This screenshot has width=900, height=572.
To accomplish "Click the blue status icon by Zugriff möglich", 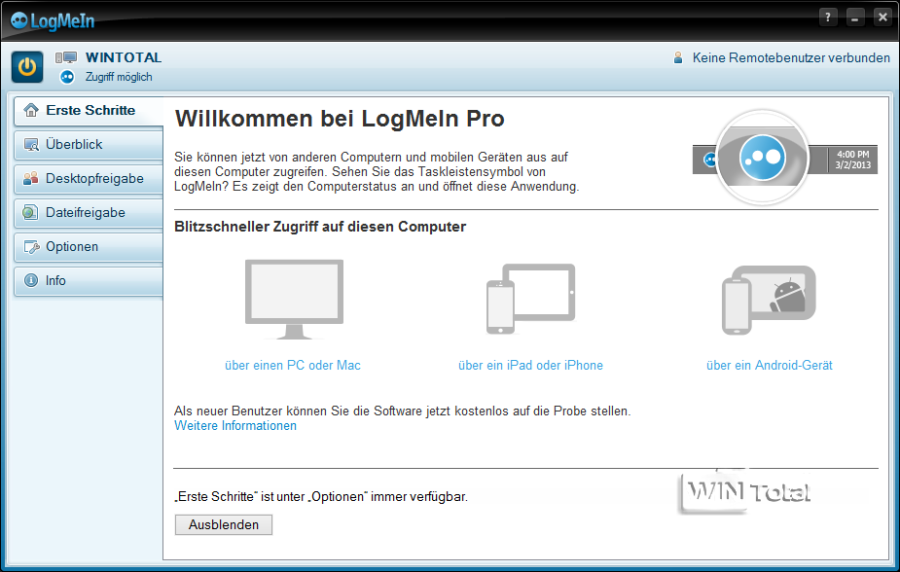I will [67, 77].
